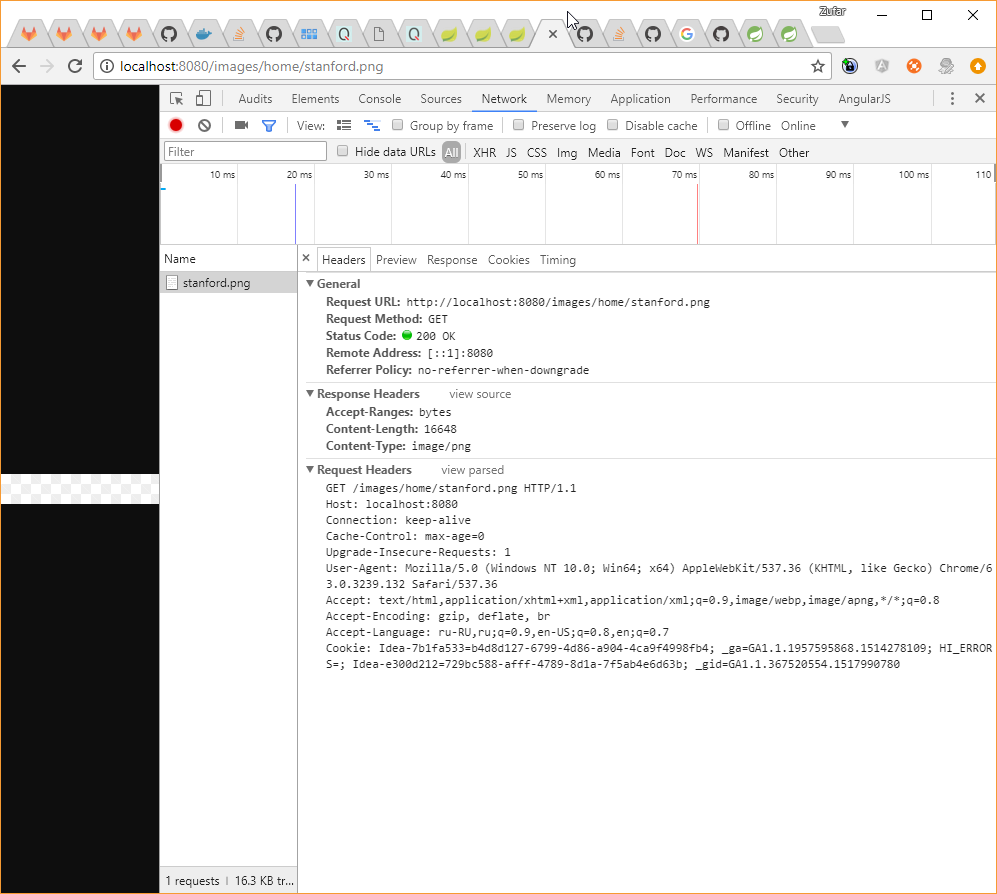Open a new browser tab
The height and width of the screenshot is (894, 997).
pos(828,34)
